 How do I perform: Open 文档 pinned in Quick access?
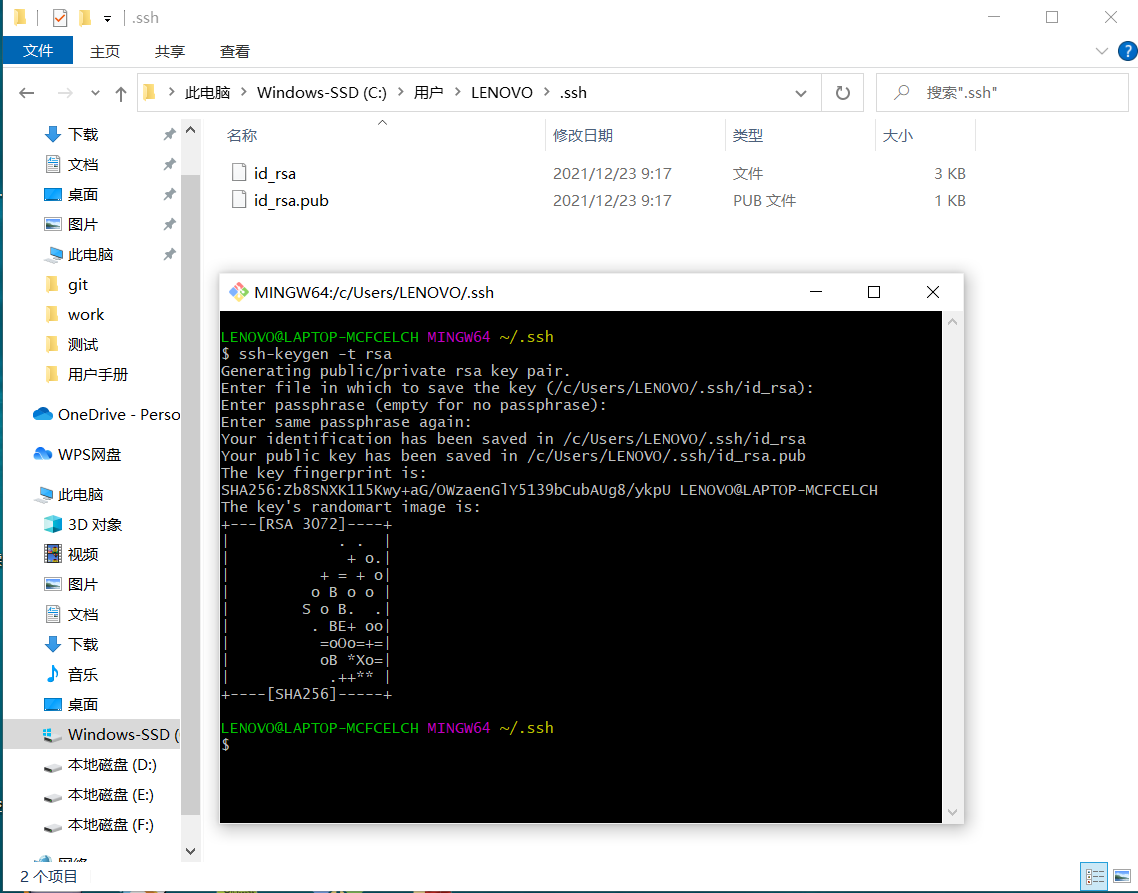(x=83, y=165)
